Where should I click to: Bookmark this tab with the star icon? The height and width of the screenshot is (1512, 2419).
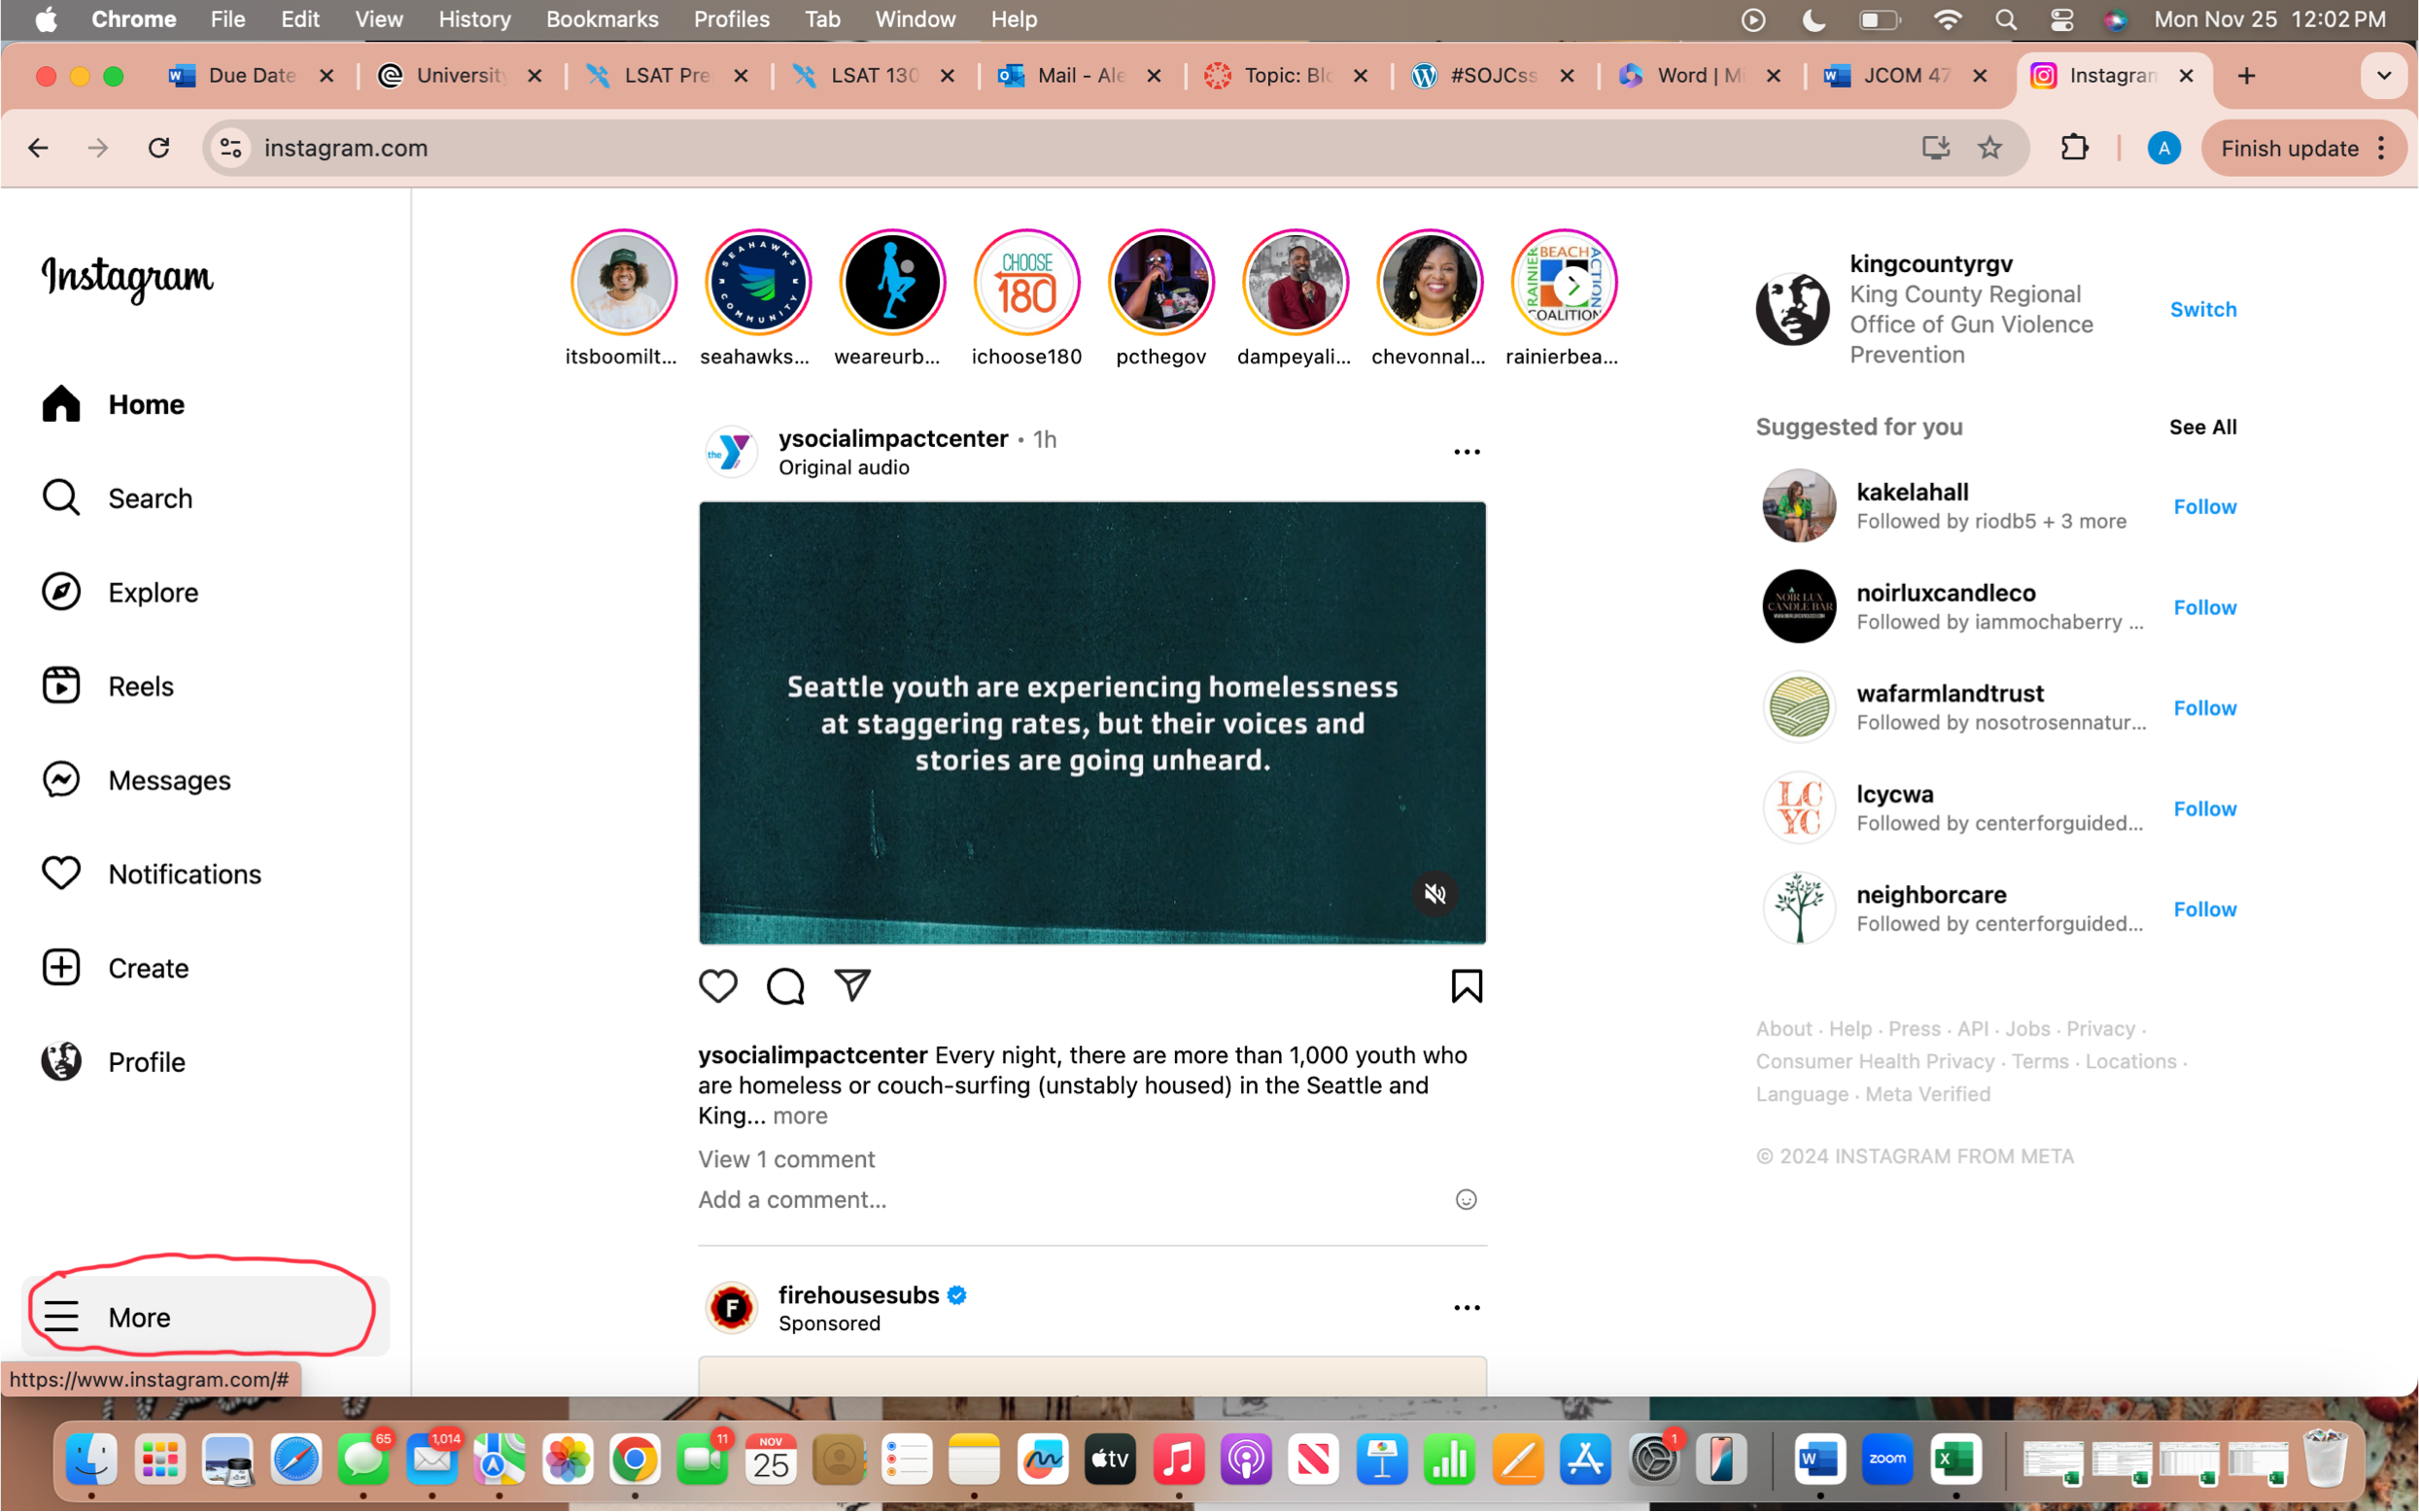point(1990,148)
